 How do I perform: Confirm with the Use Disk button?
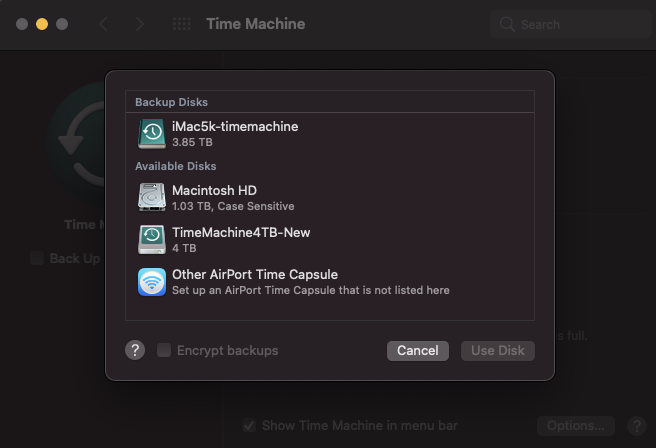(x=498, y=351)
